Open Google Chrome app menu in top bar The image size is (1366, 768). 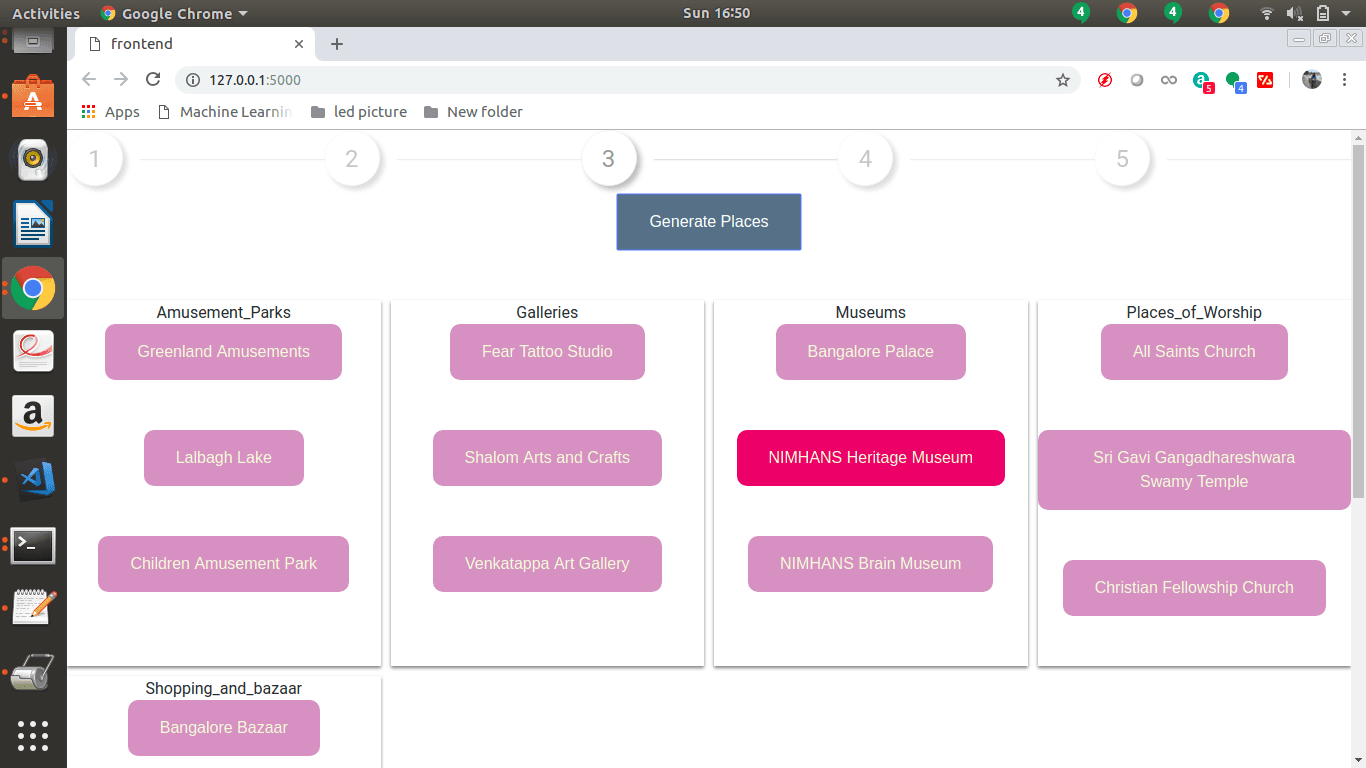pos(175,13)
